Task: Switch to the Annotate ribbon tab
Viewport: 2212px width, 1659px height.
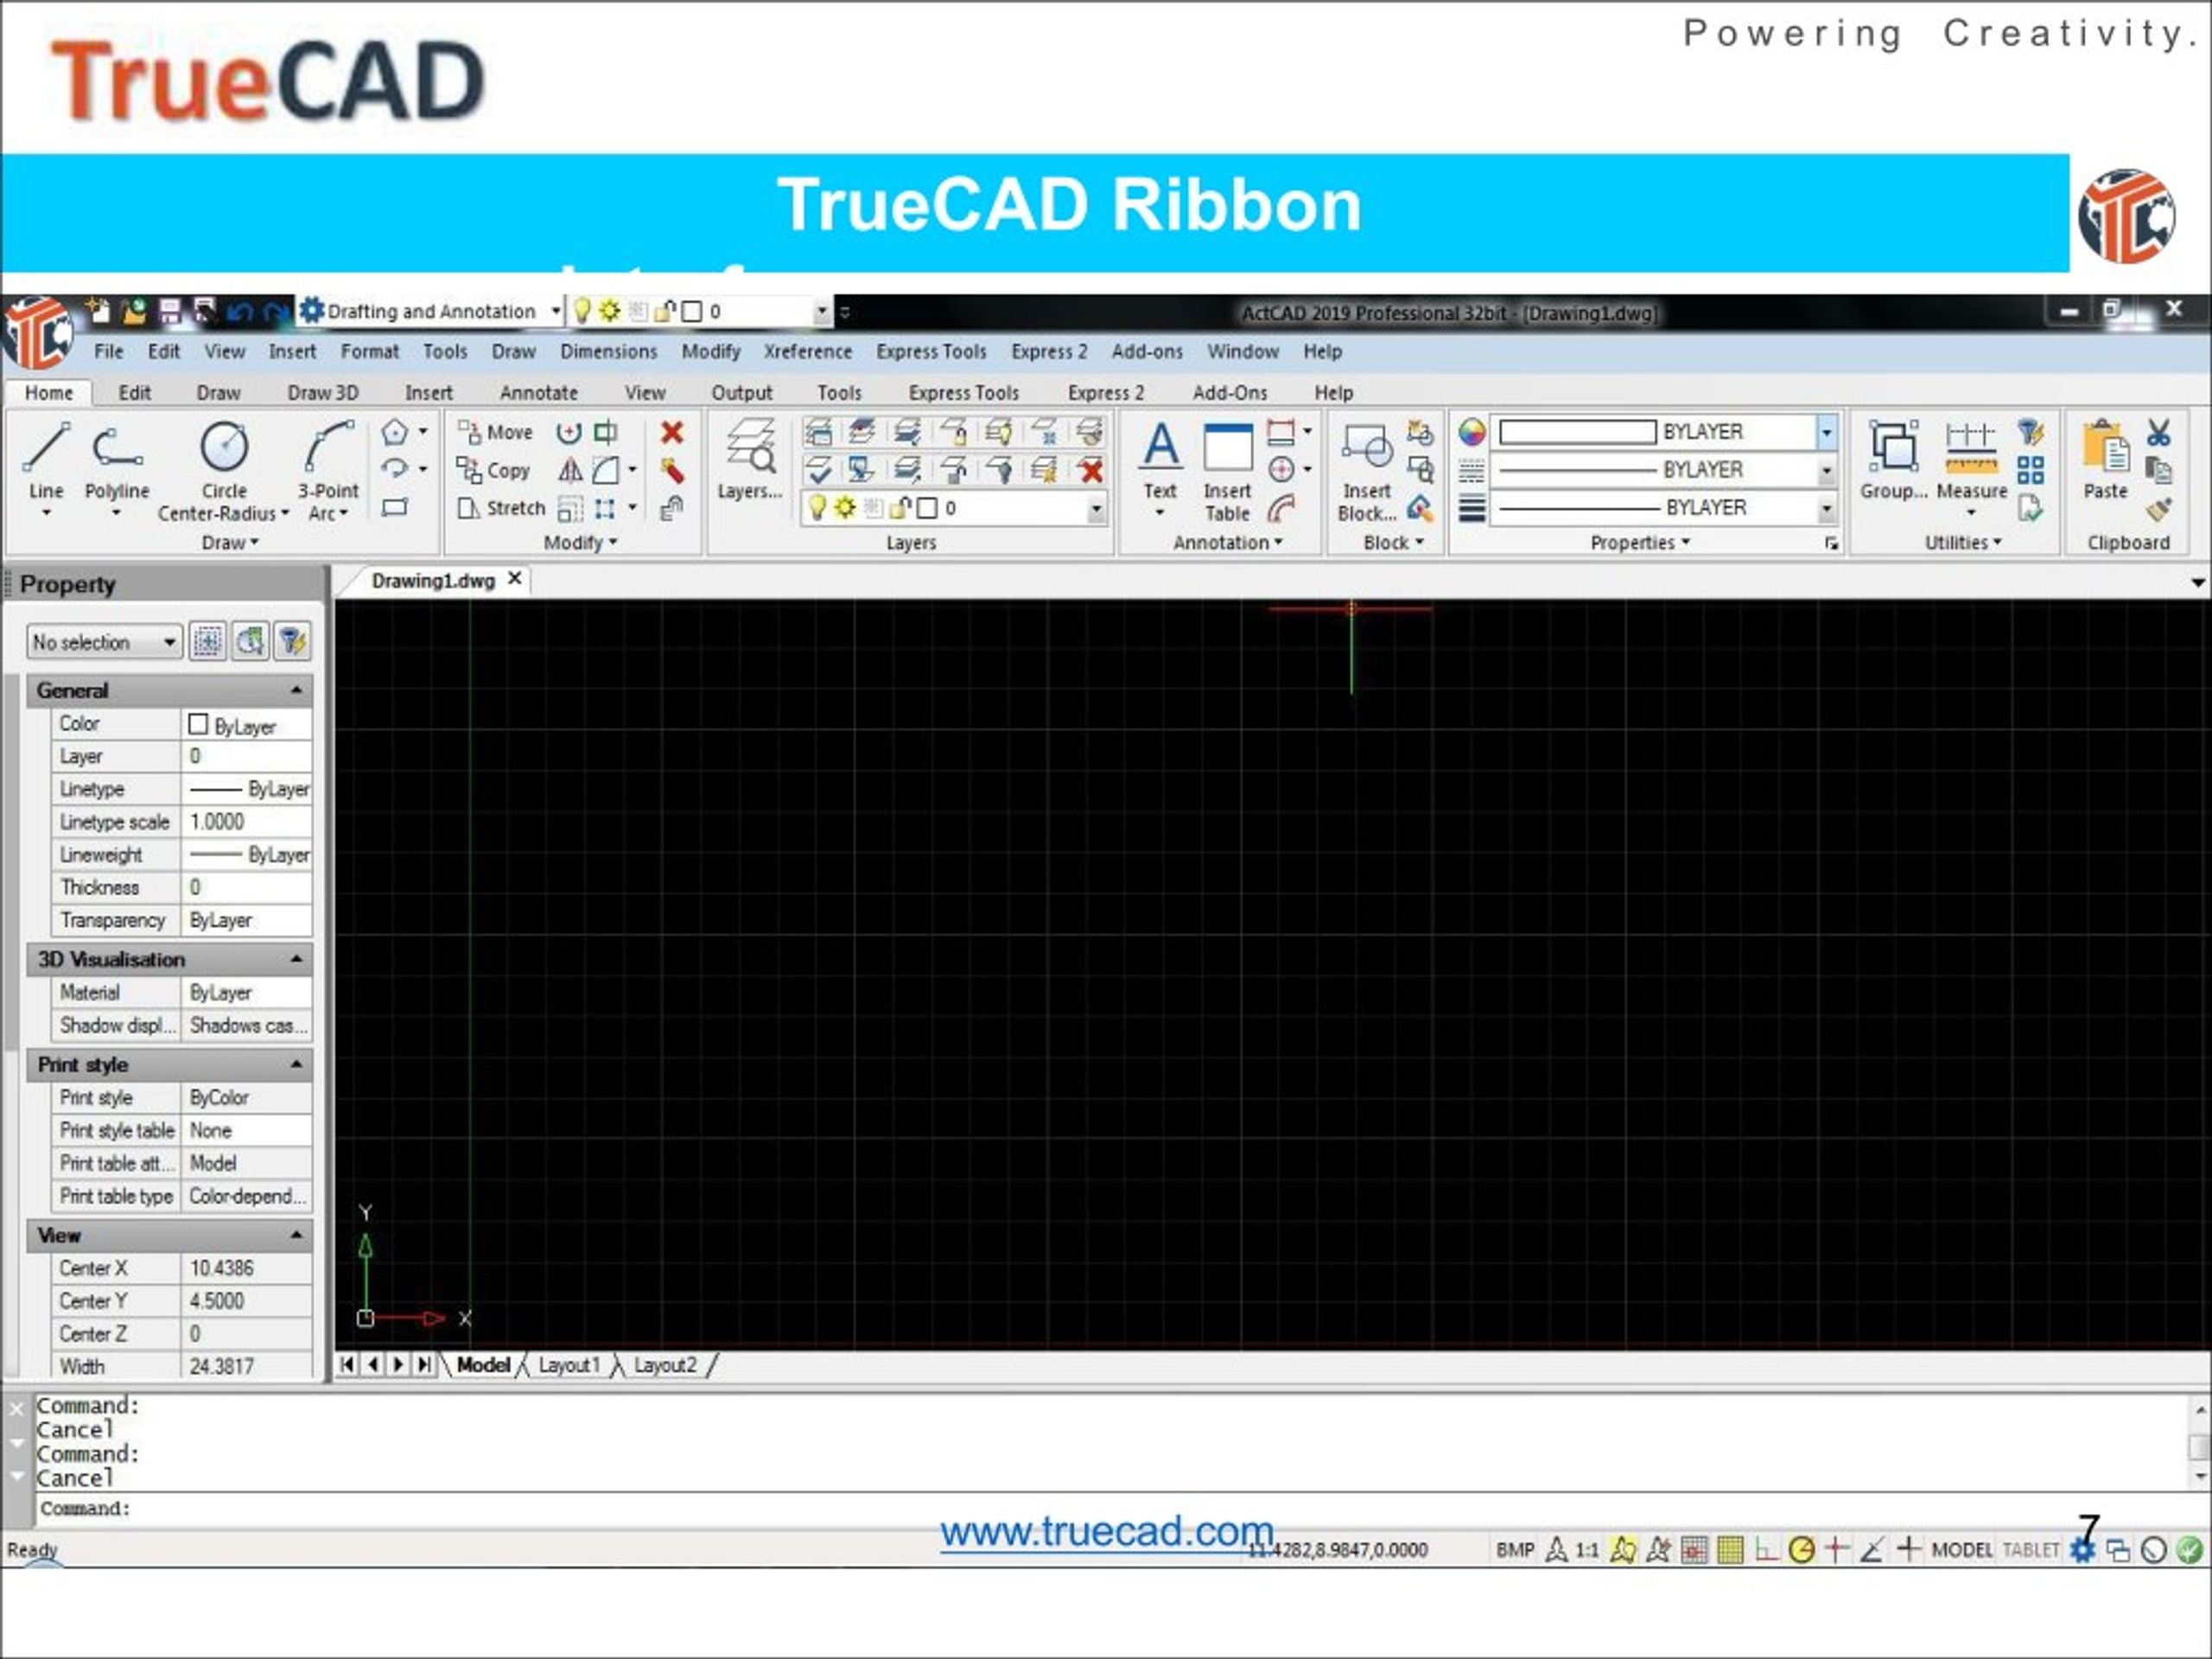Action: point(538,392)
